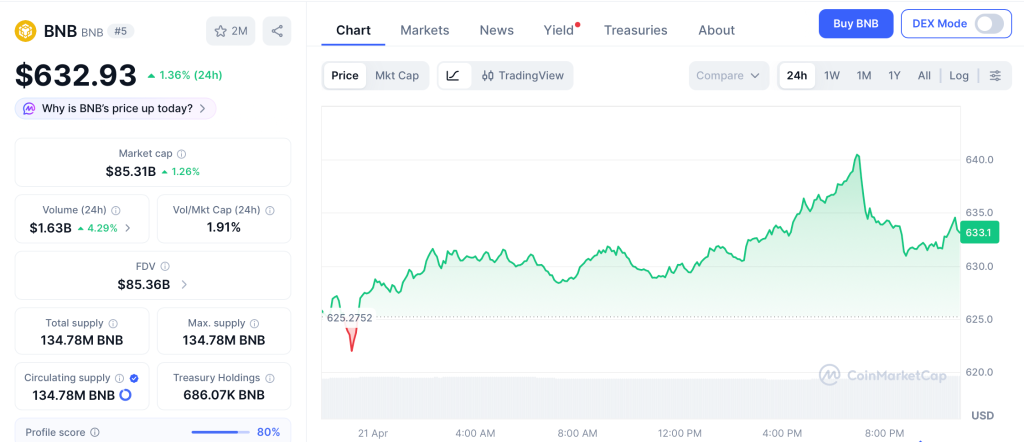
Task: Click Market cap info icon
Action: (x=181, y=154)
